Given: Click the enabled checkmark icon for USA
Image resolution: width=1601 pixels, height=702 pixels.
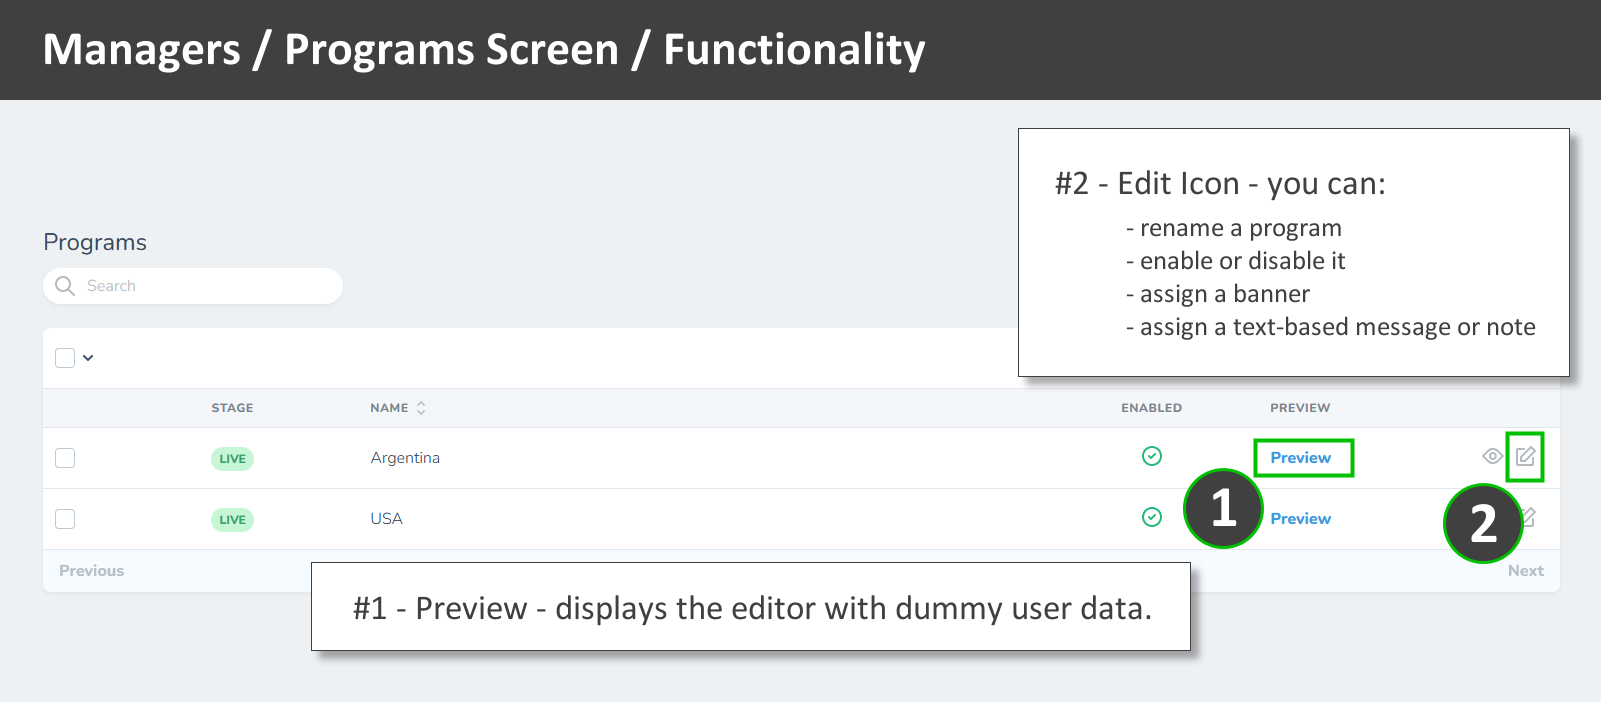Looking at the screenshot, I should pyautogui.click(x=1151, y=518).
